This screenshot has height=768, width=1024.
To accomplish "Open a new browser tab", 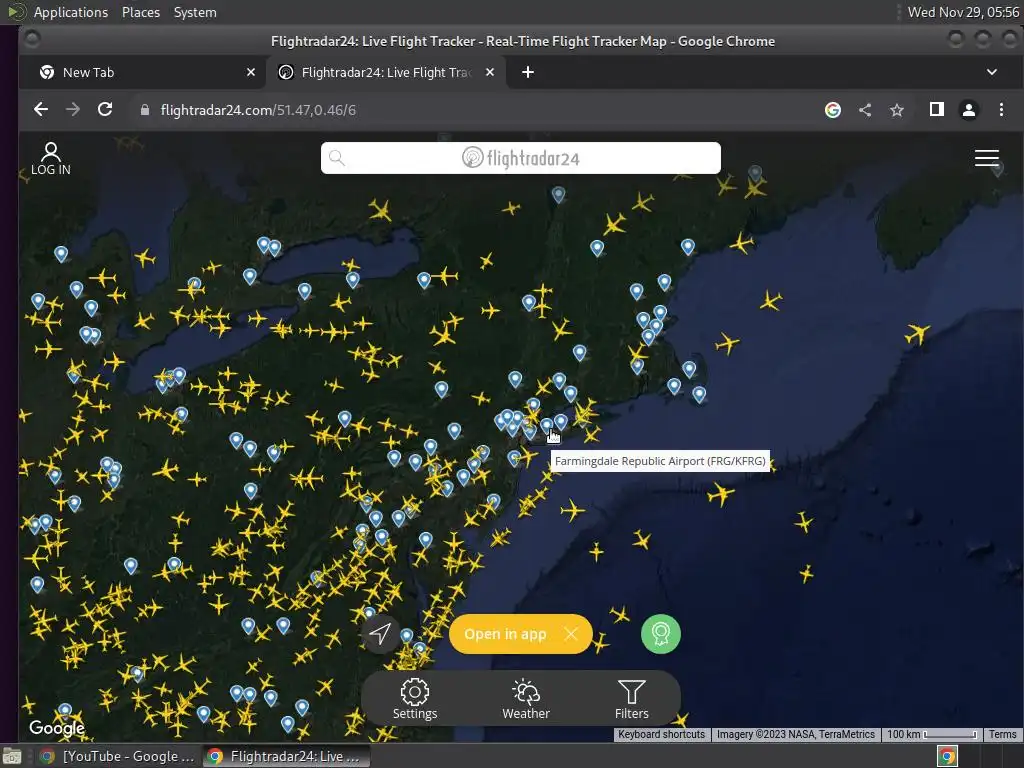I will point(528,72).
